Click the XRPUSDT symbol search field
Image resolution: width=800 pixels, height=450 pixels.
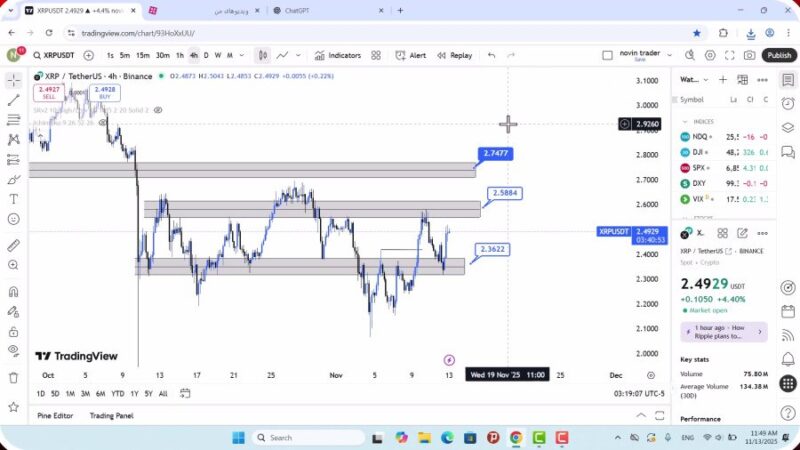point(56,56)
